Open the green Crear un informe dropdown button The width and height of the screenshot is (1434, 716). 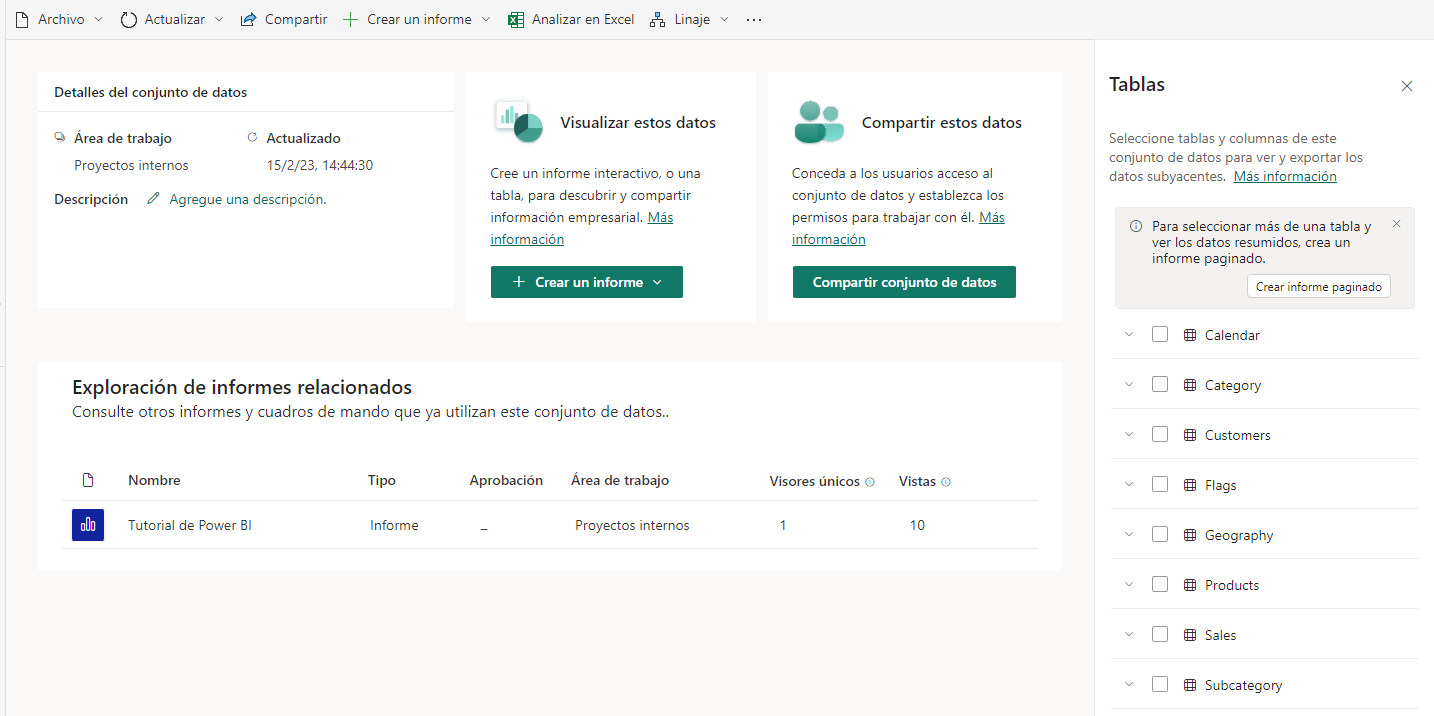point(587,282)
